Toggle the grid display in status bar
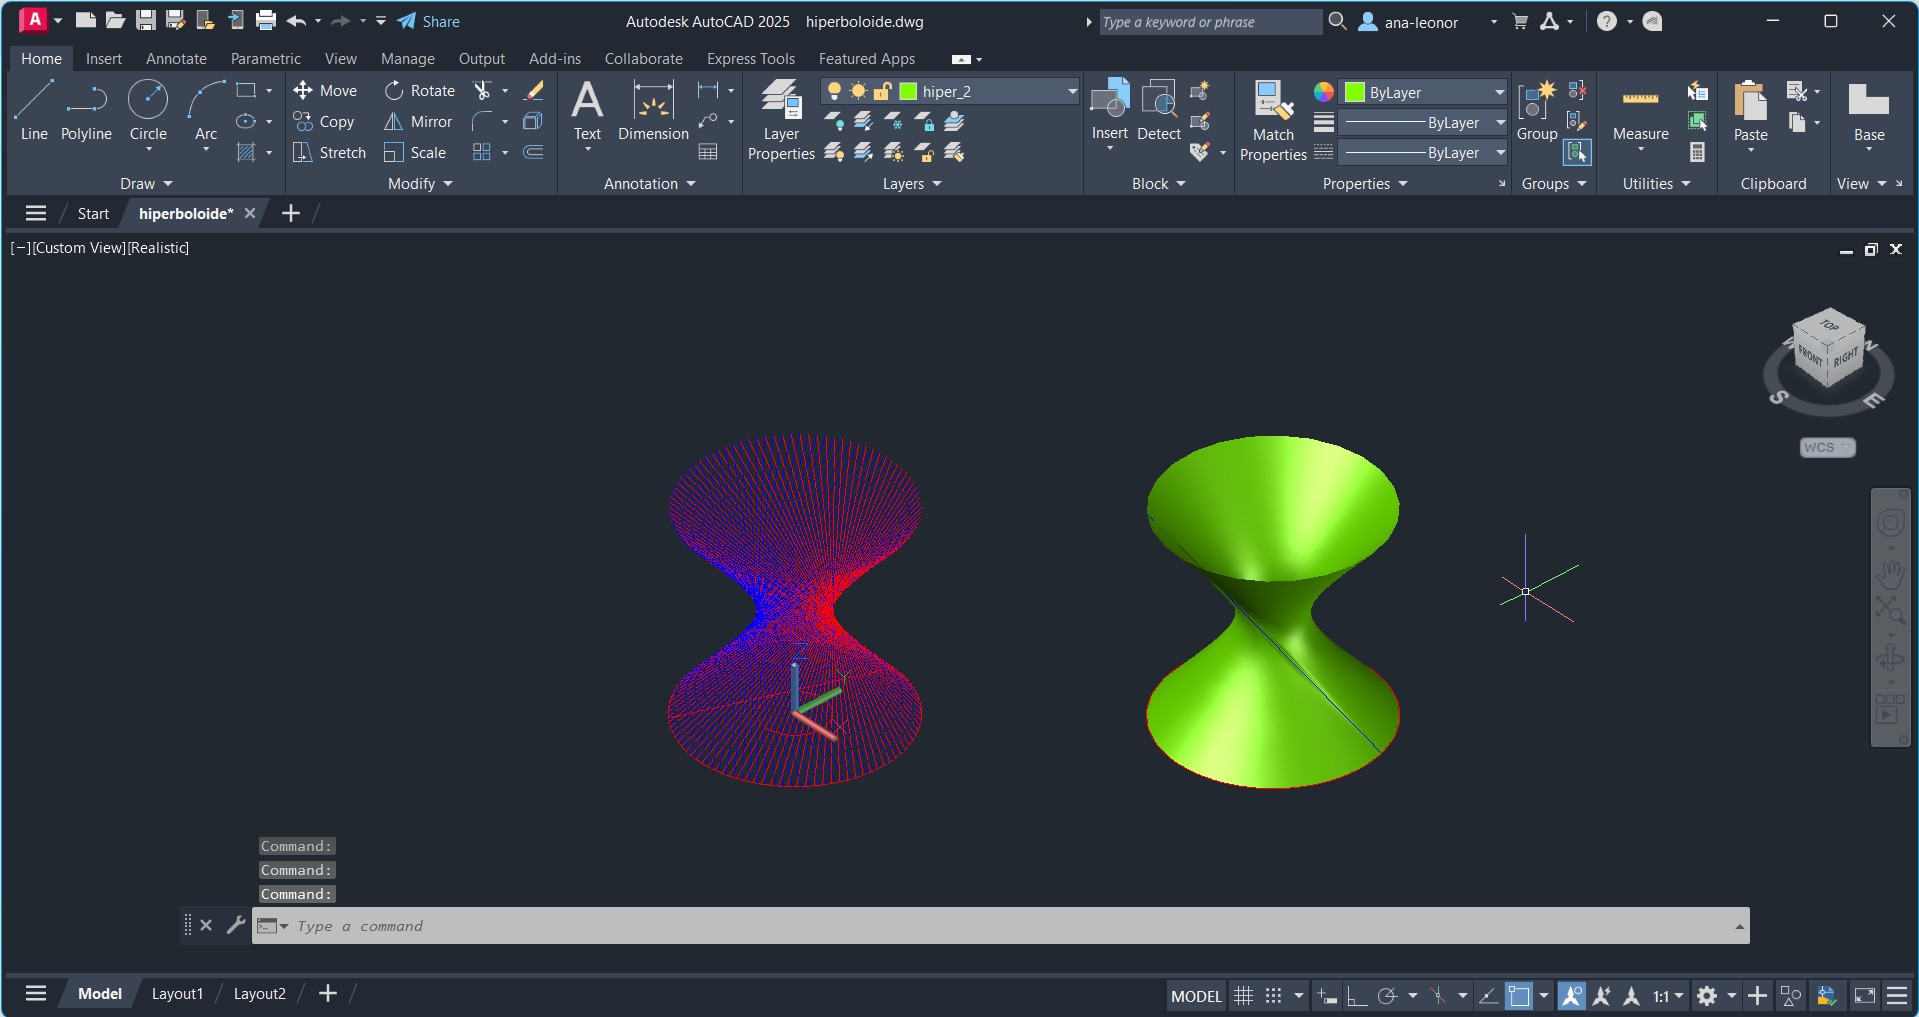The height and width of the screenshot is (1017, 1919). tap(1243, 996)
